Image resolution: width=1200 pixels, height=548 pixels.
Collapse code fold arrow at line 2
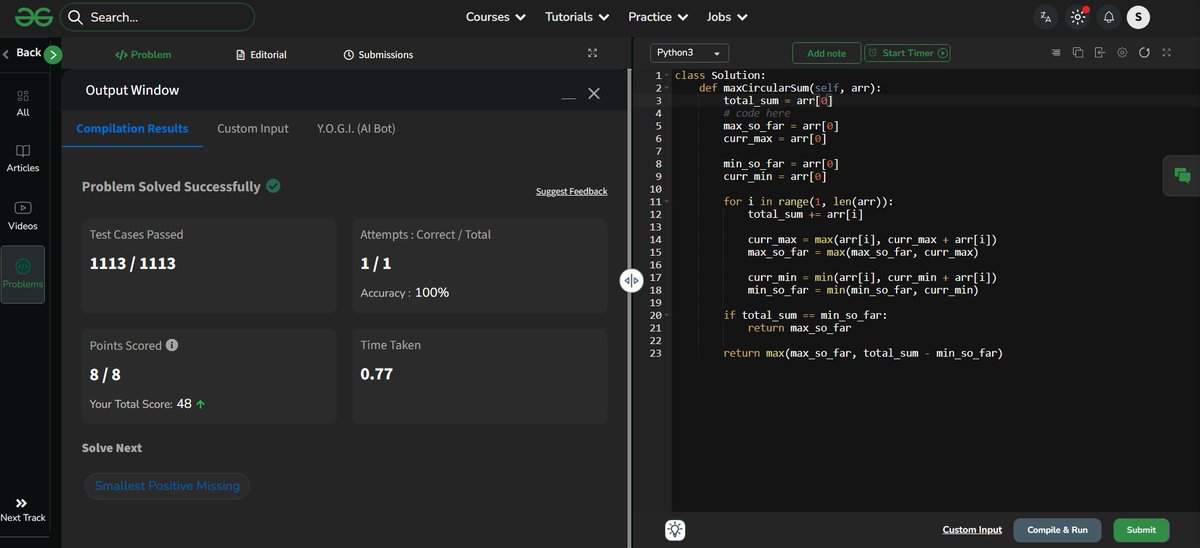(667, 88)
